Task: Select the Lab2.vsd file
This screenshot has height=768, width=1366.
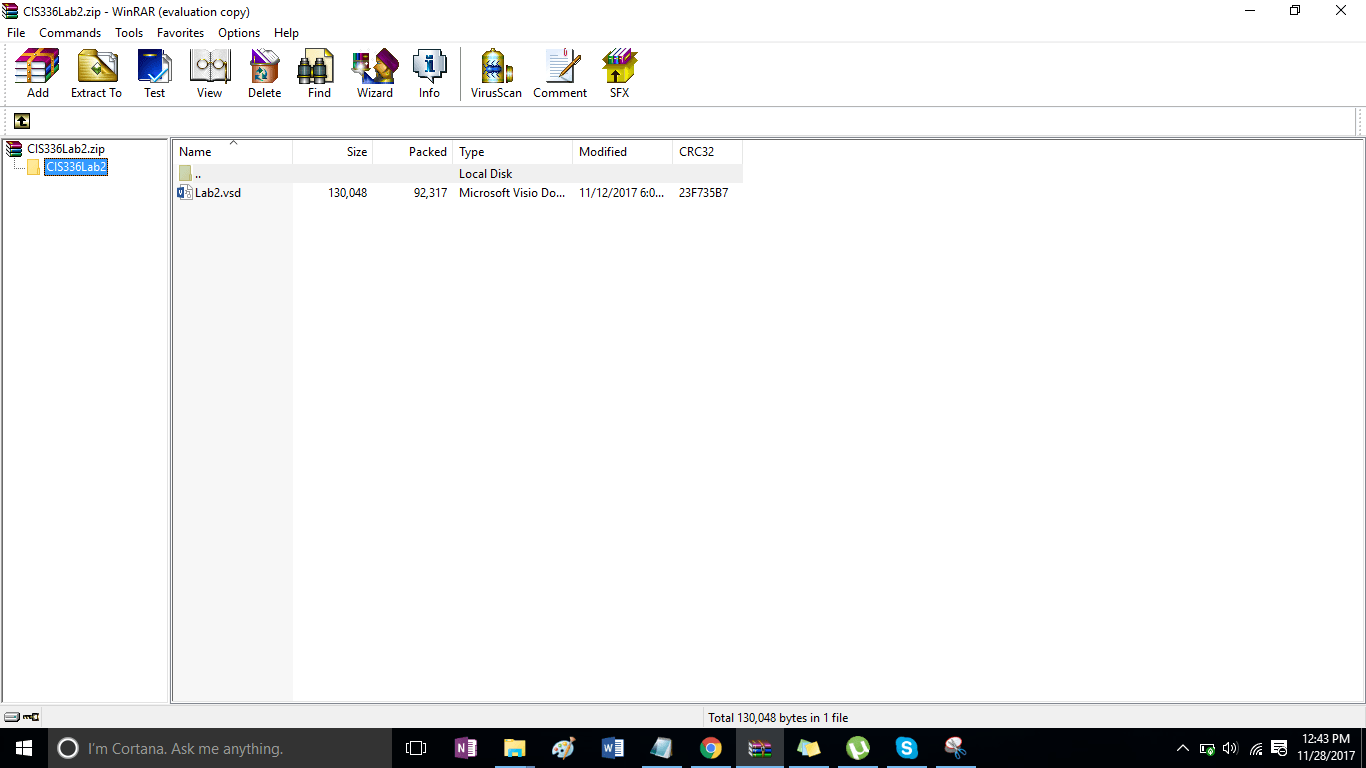Action: pos(218,193)
